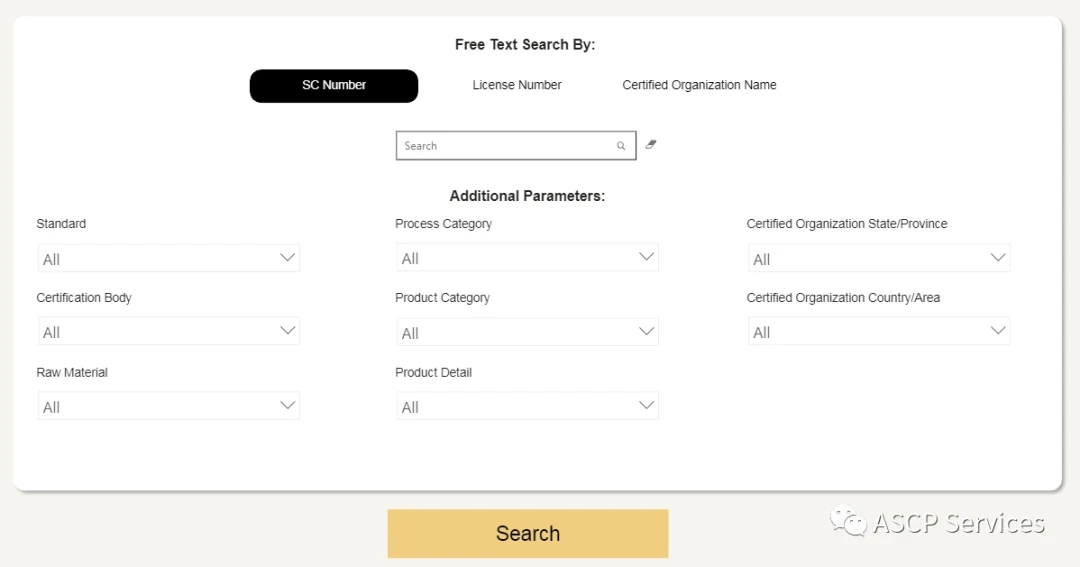Choose Certified Organization Name search option
The width and height of the screenshot is (1080, 567).
pyautogui.click(x=699, y=86)
